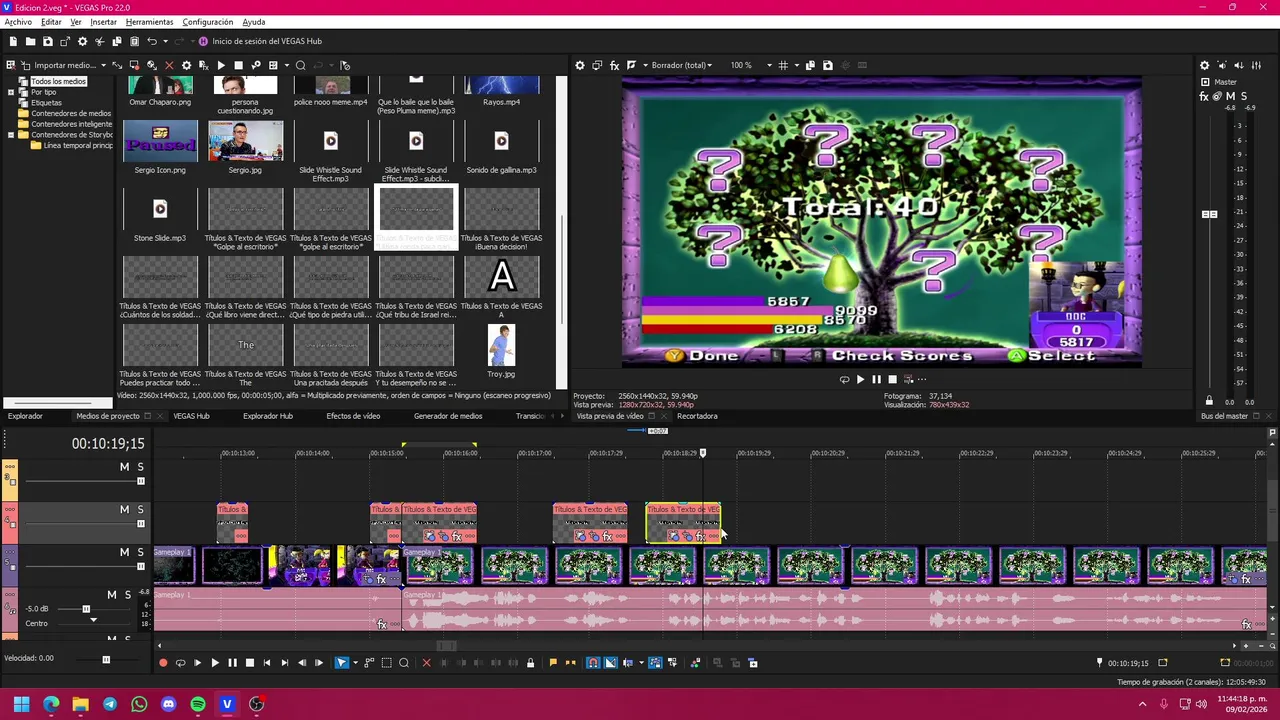Open video preview properties gear

[x=579, y=65]
